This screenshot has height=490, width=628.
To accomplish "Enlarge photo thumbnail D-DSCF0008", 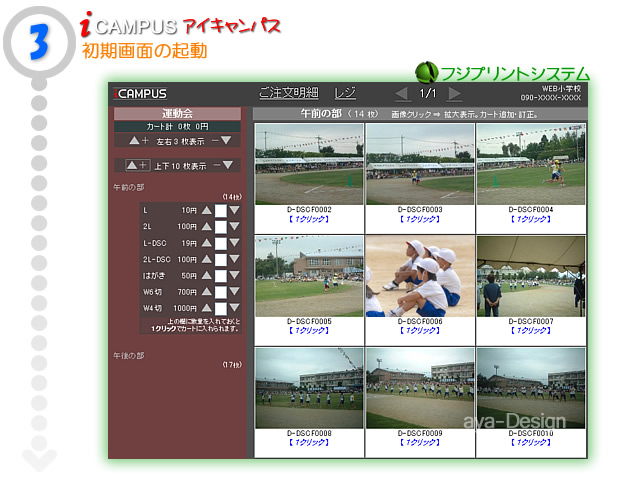I will 309,388.
